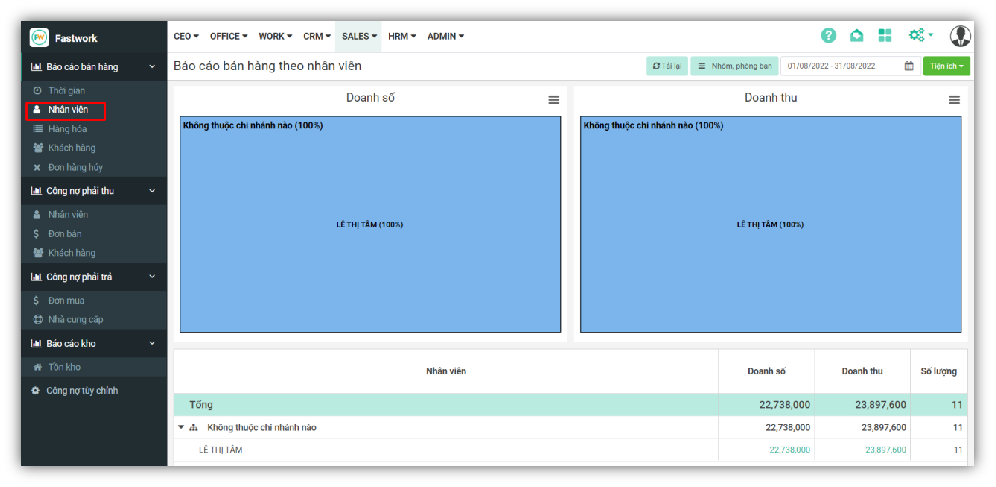996x487 pixels.
Task: Open Tồn kho report in sidebar
Action: coord(64,367)
